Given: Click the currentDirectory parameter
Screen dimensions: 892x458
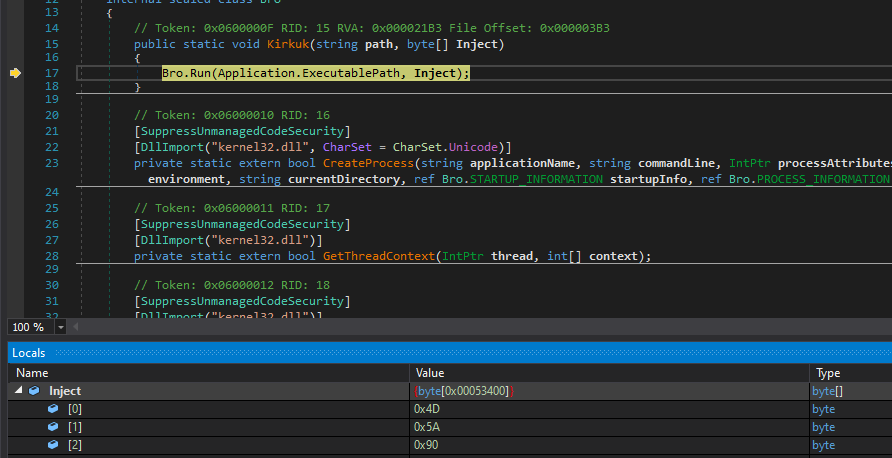Looking at the screenshot, I should [x=344, y=179].
